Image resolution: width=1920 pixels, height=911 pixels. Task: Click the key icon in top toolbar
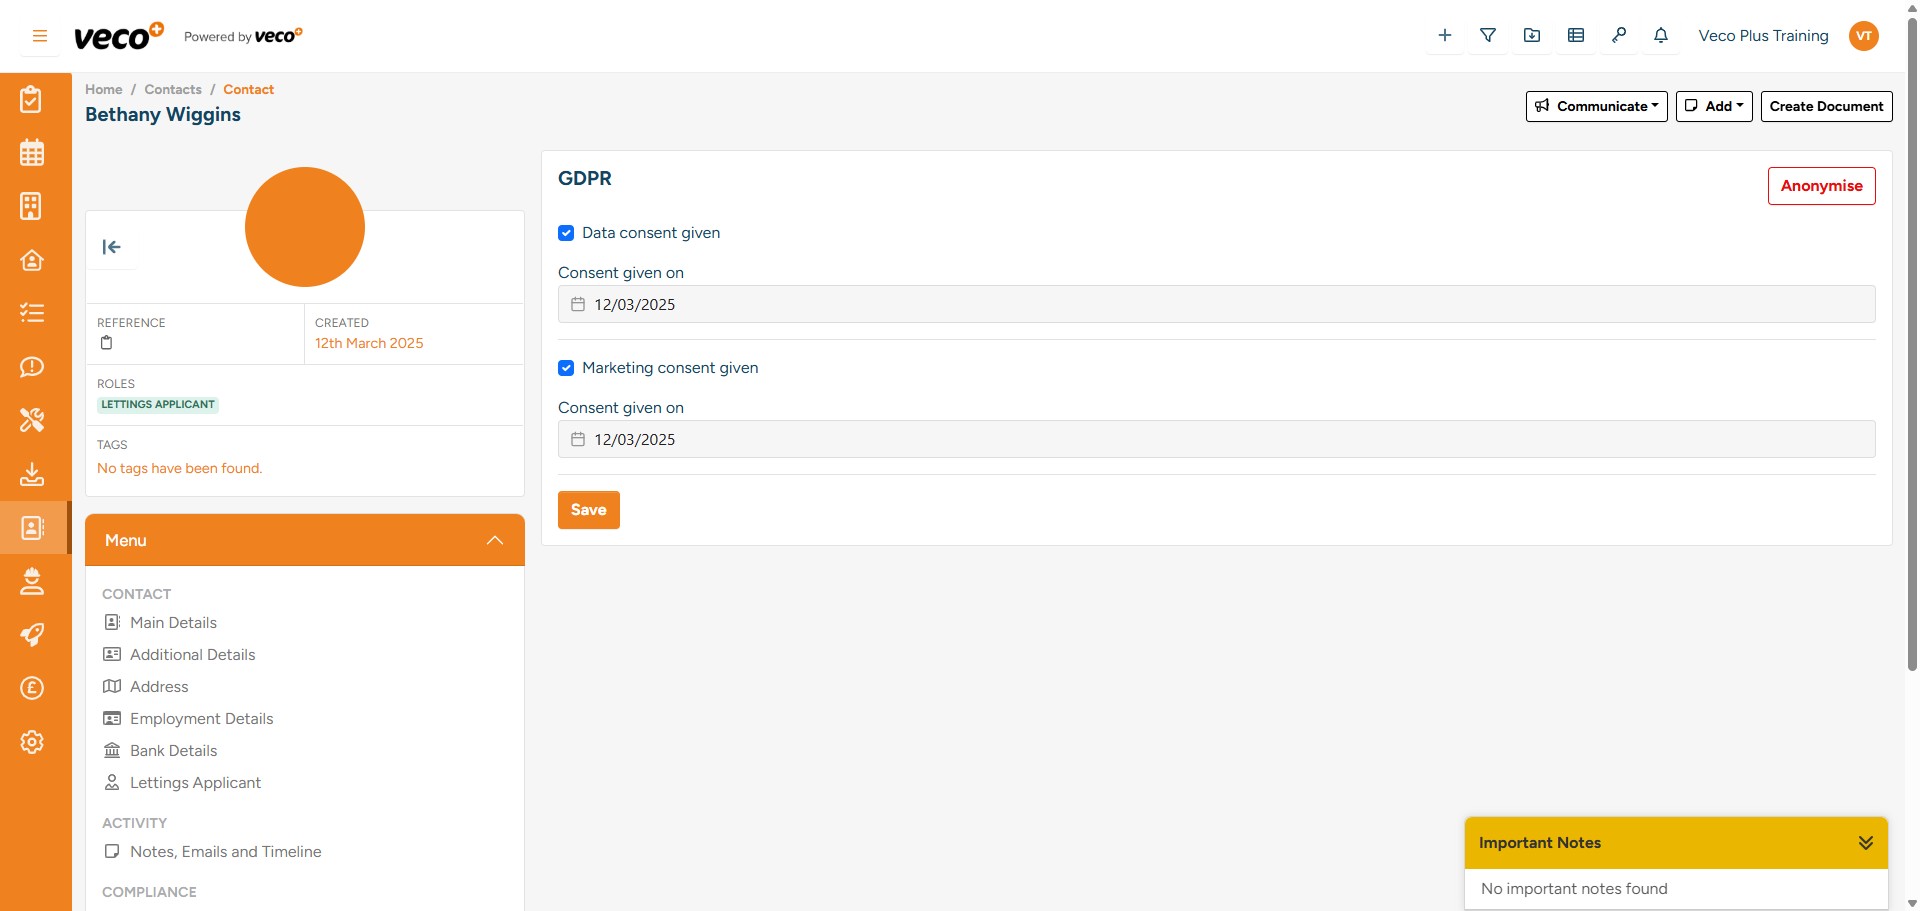(x=1620, y=35)
